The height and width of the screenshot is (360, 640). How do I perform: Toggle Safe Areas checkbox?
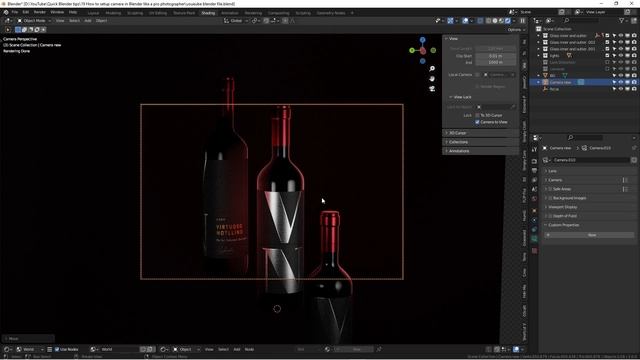point(550,189)
